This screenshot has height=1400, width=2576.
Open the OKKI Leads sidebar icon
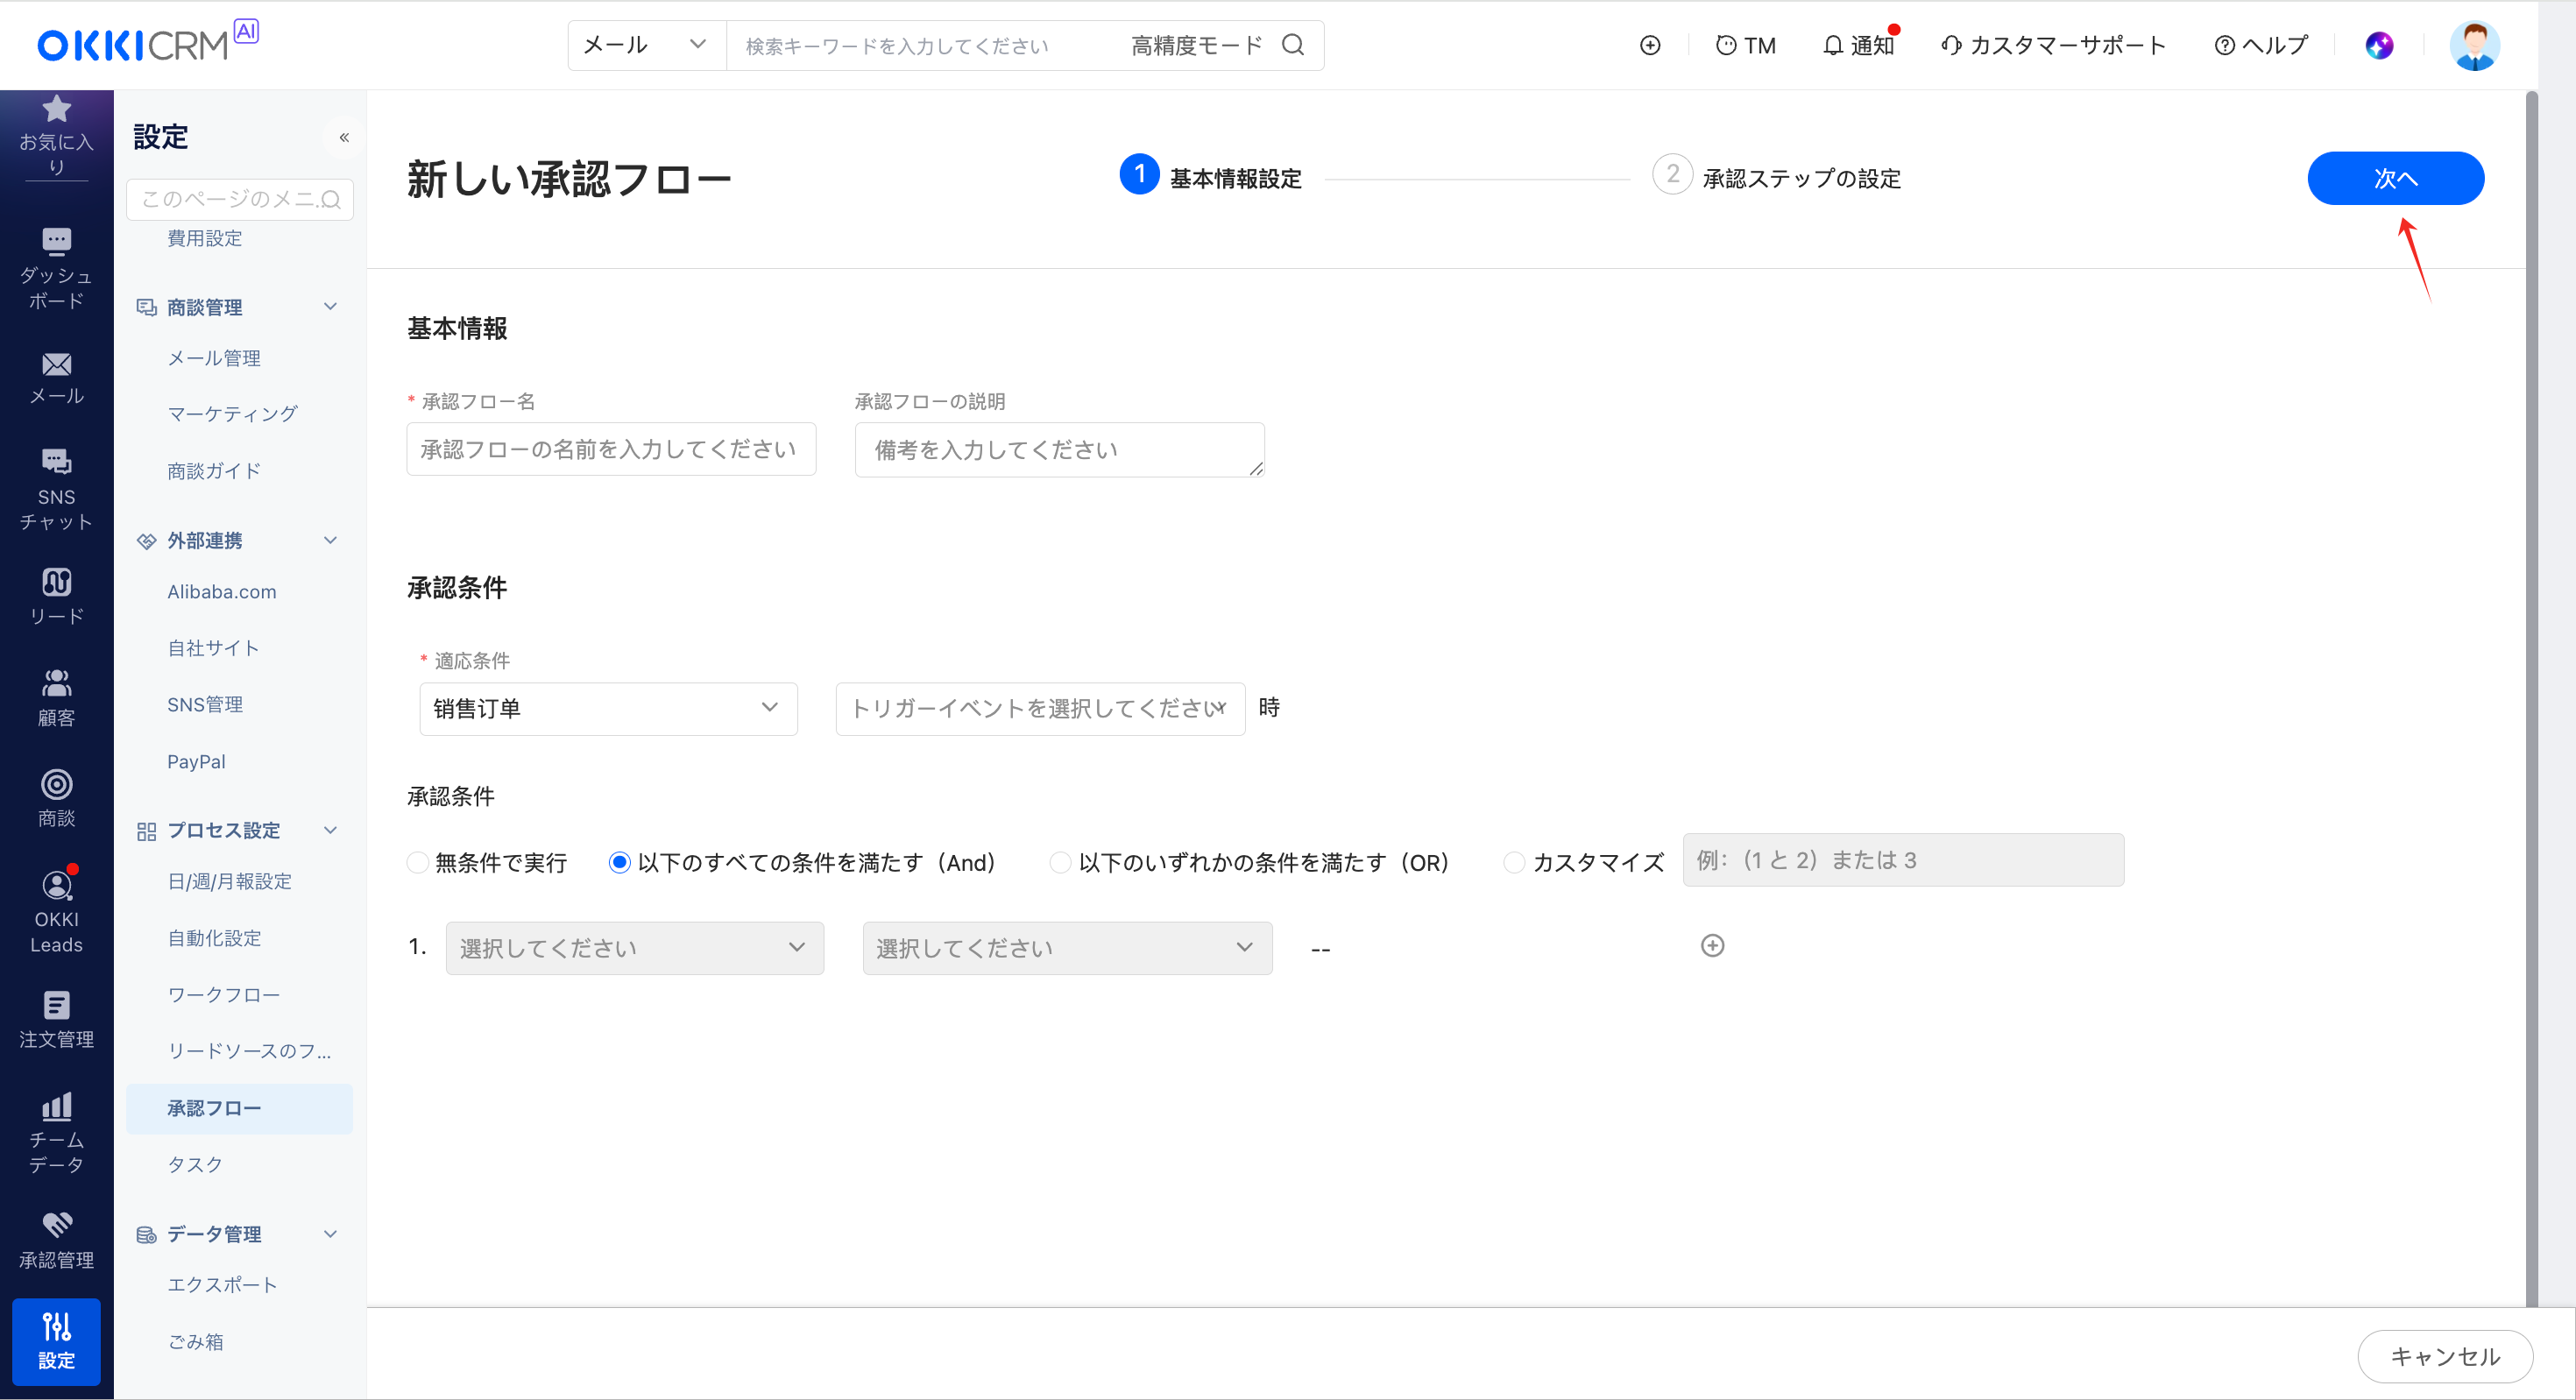coord(56,886)
